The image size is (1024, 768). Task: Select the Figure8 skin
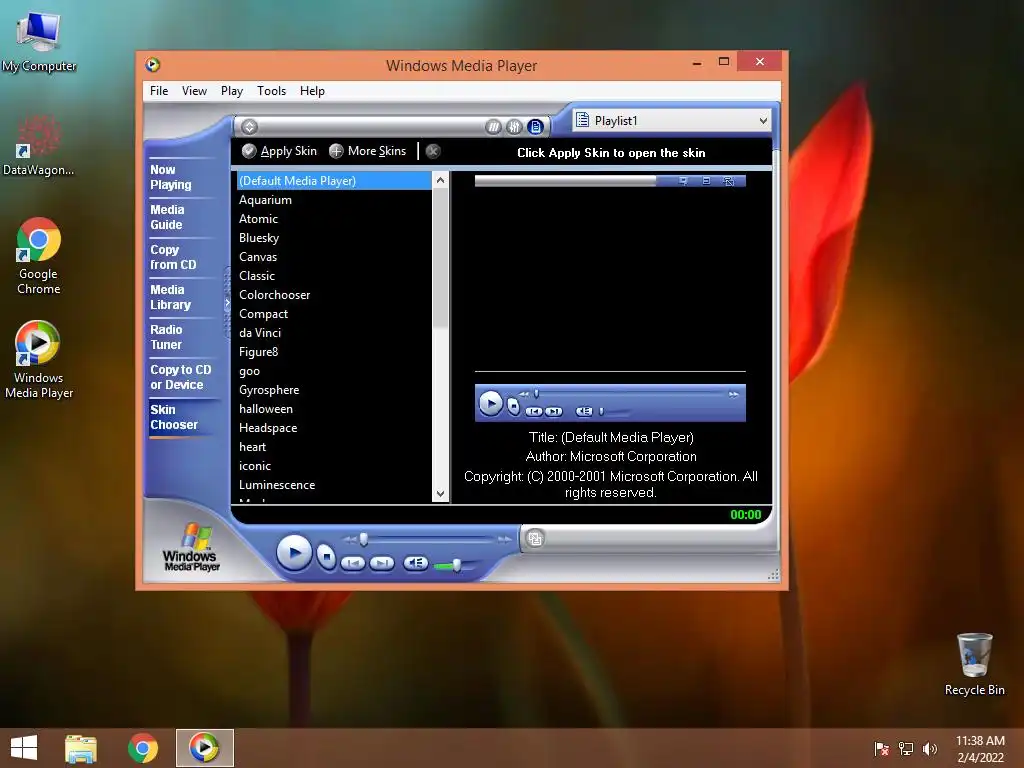(x=334, y=351)
